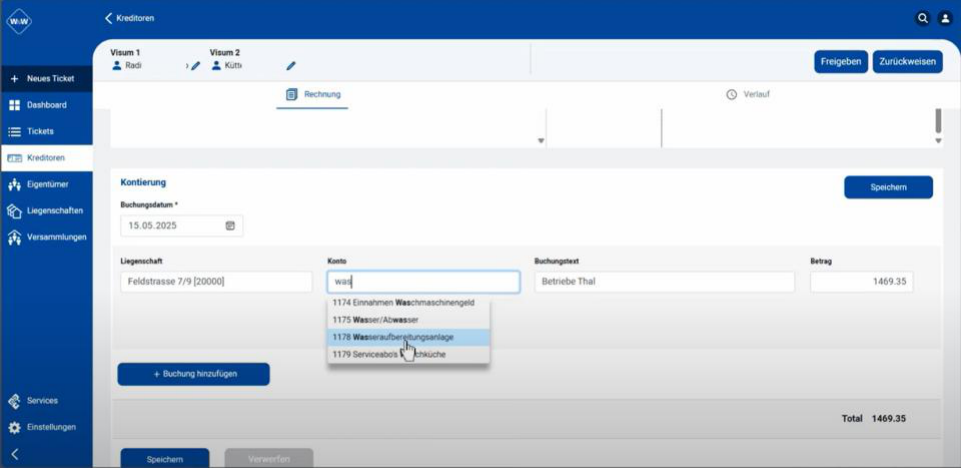Open Einstellungen in the sidebar
Image resolution: width=961 pixels, height=468 pixels.
47,428
